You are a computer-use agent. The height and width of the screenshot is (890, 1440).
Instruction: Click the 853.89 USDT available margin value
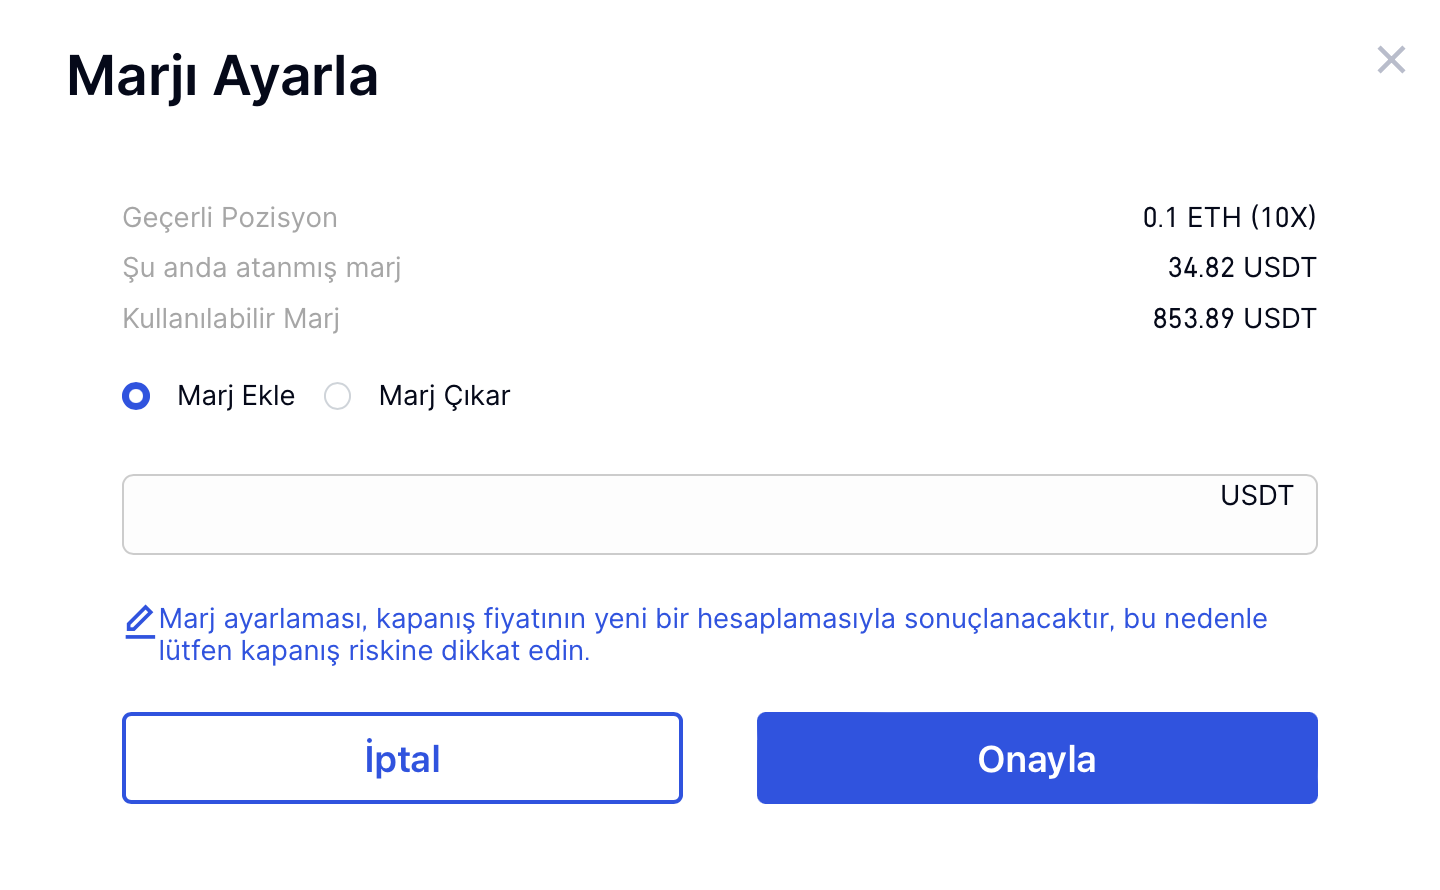(1234, 319)
